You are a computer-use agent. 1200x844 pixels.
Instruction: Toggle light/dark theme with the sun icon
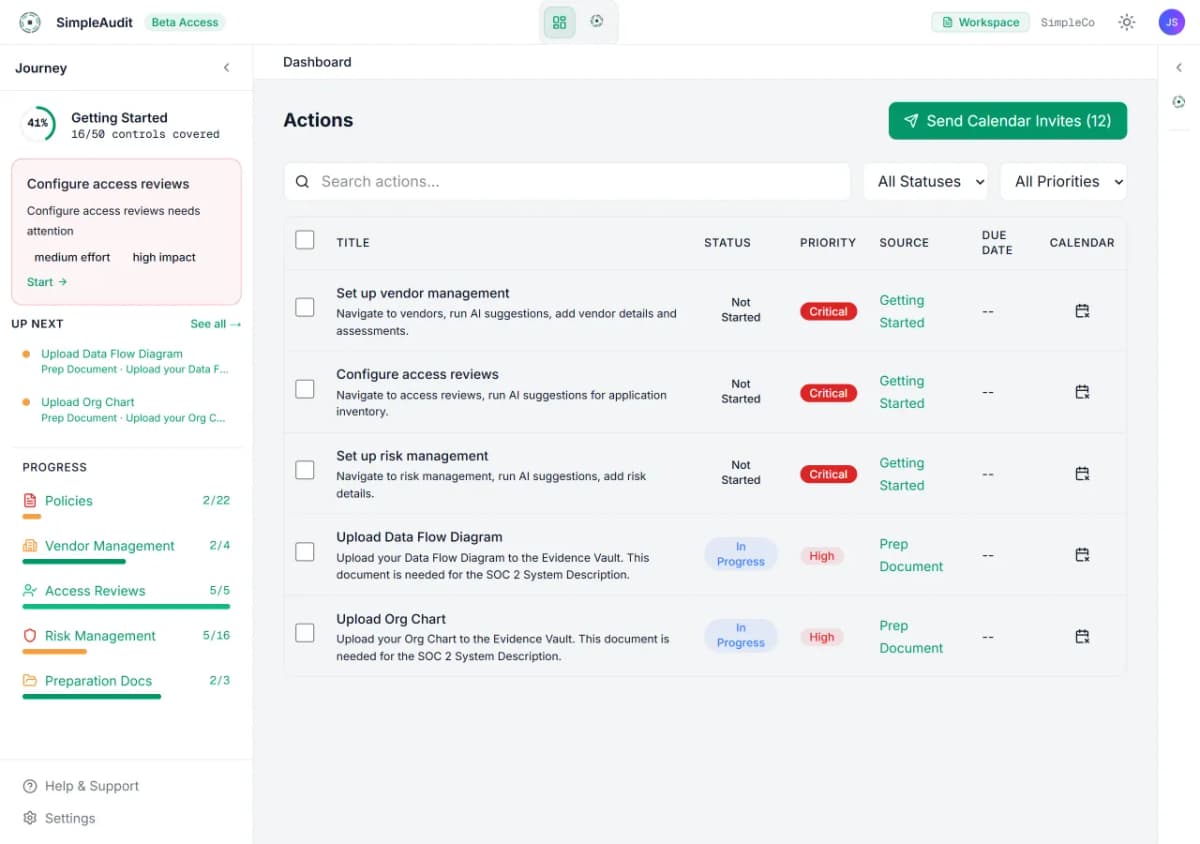[1126, 21]
